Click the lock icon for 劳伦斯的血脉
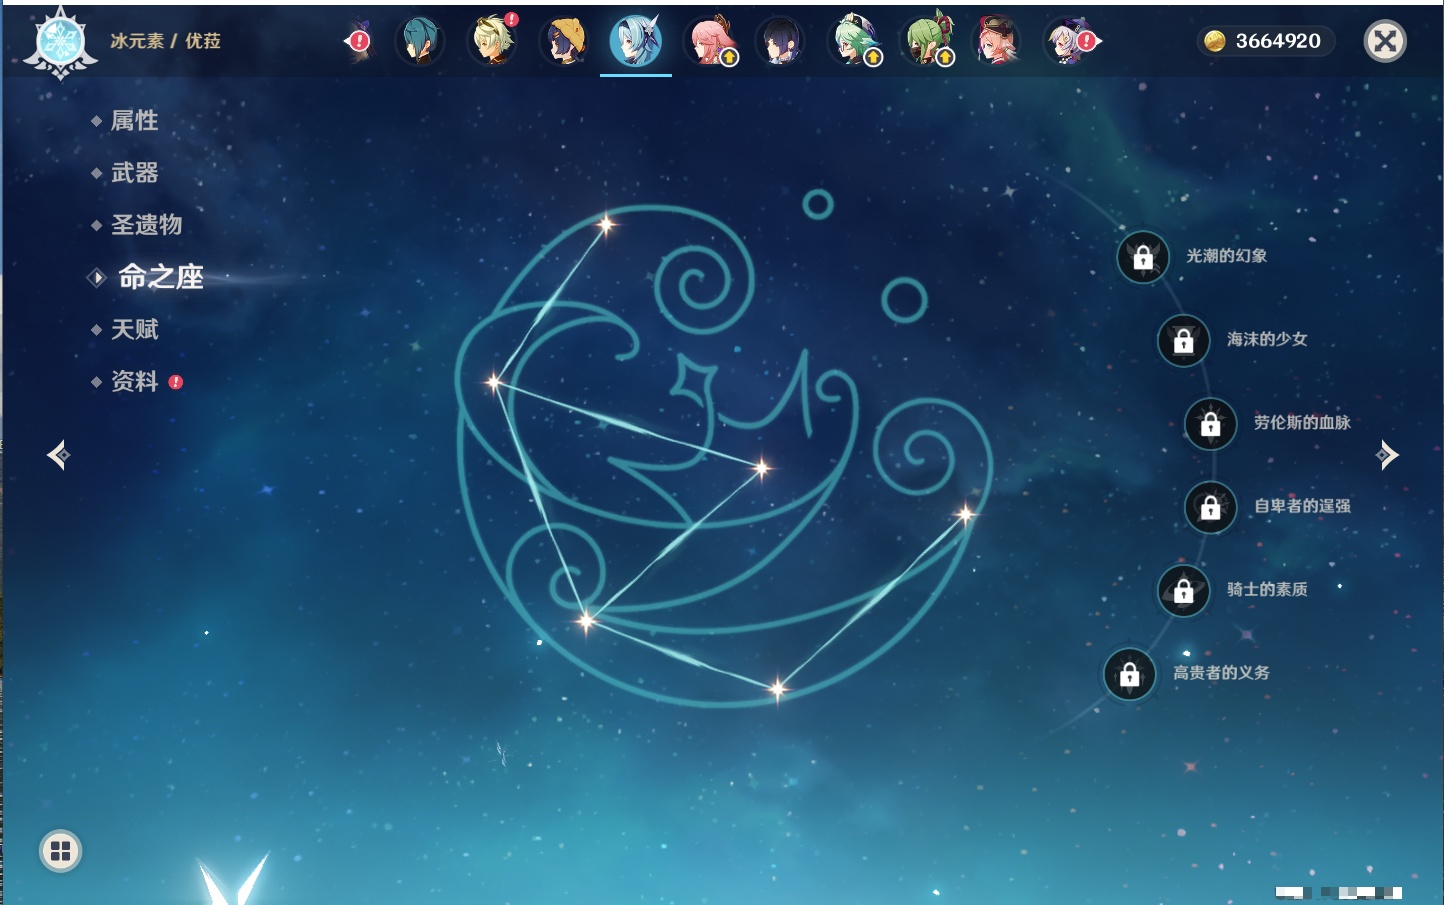This screenshot has height=905, width=1444. point(1211,423)
